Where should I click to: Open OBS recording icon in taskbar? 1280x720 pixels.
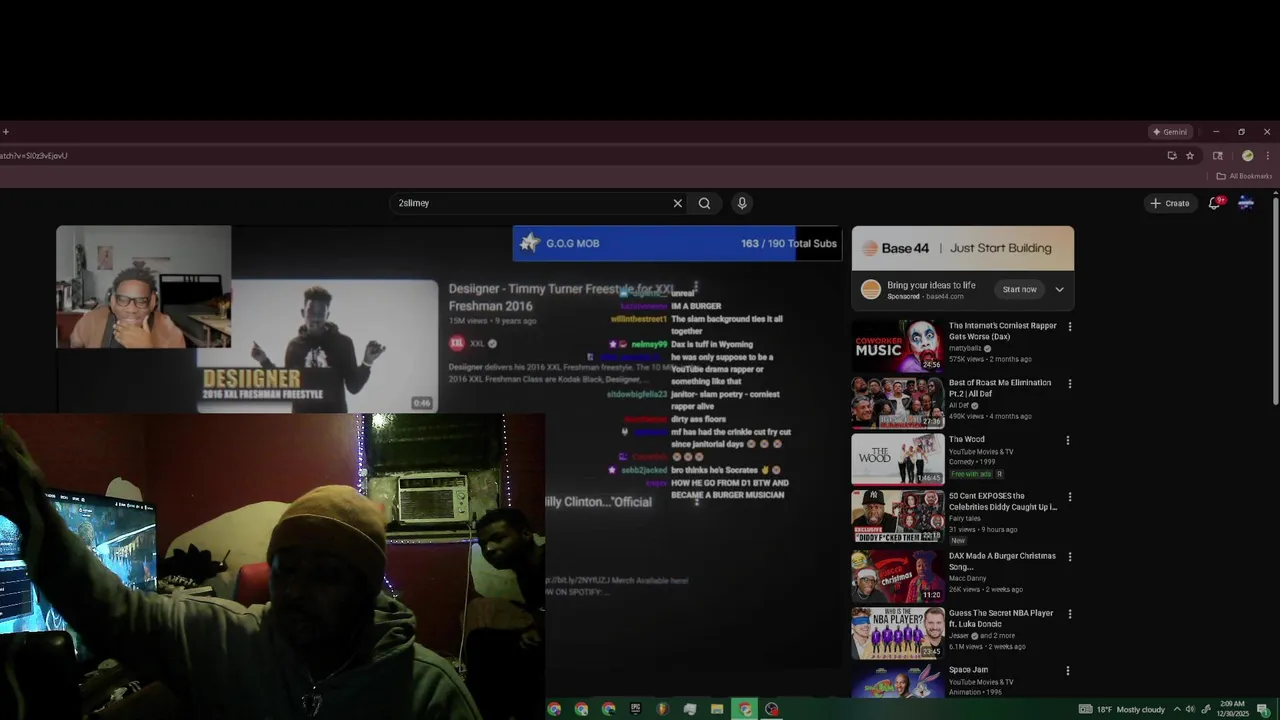(771, 709)
